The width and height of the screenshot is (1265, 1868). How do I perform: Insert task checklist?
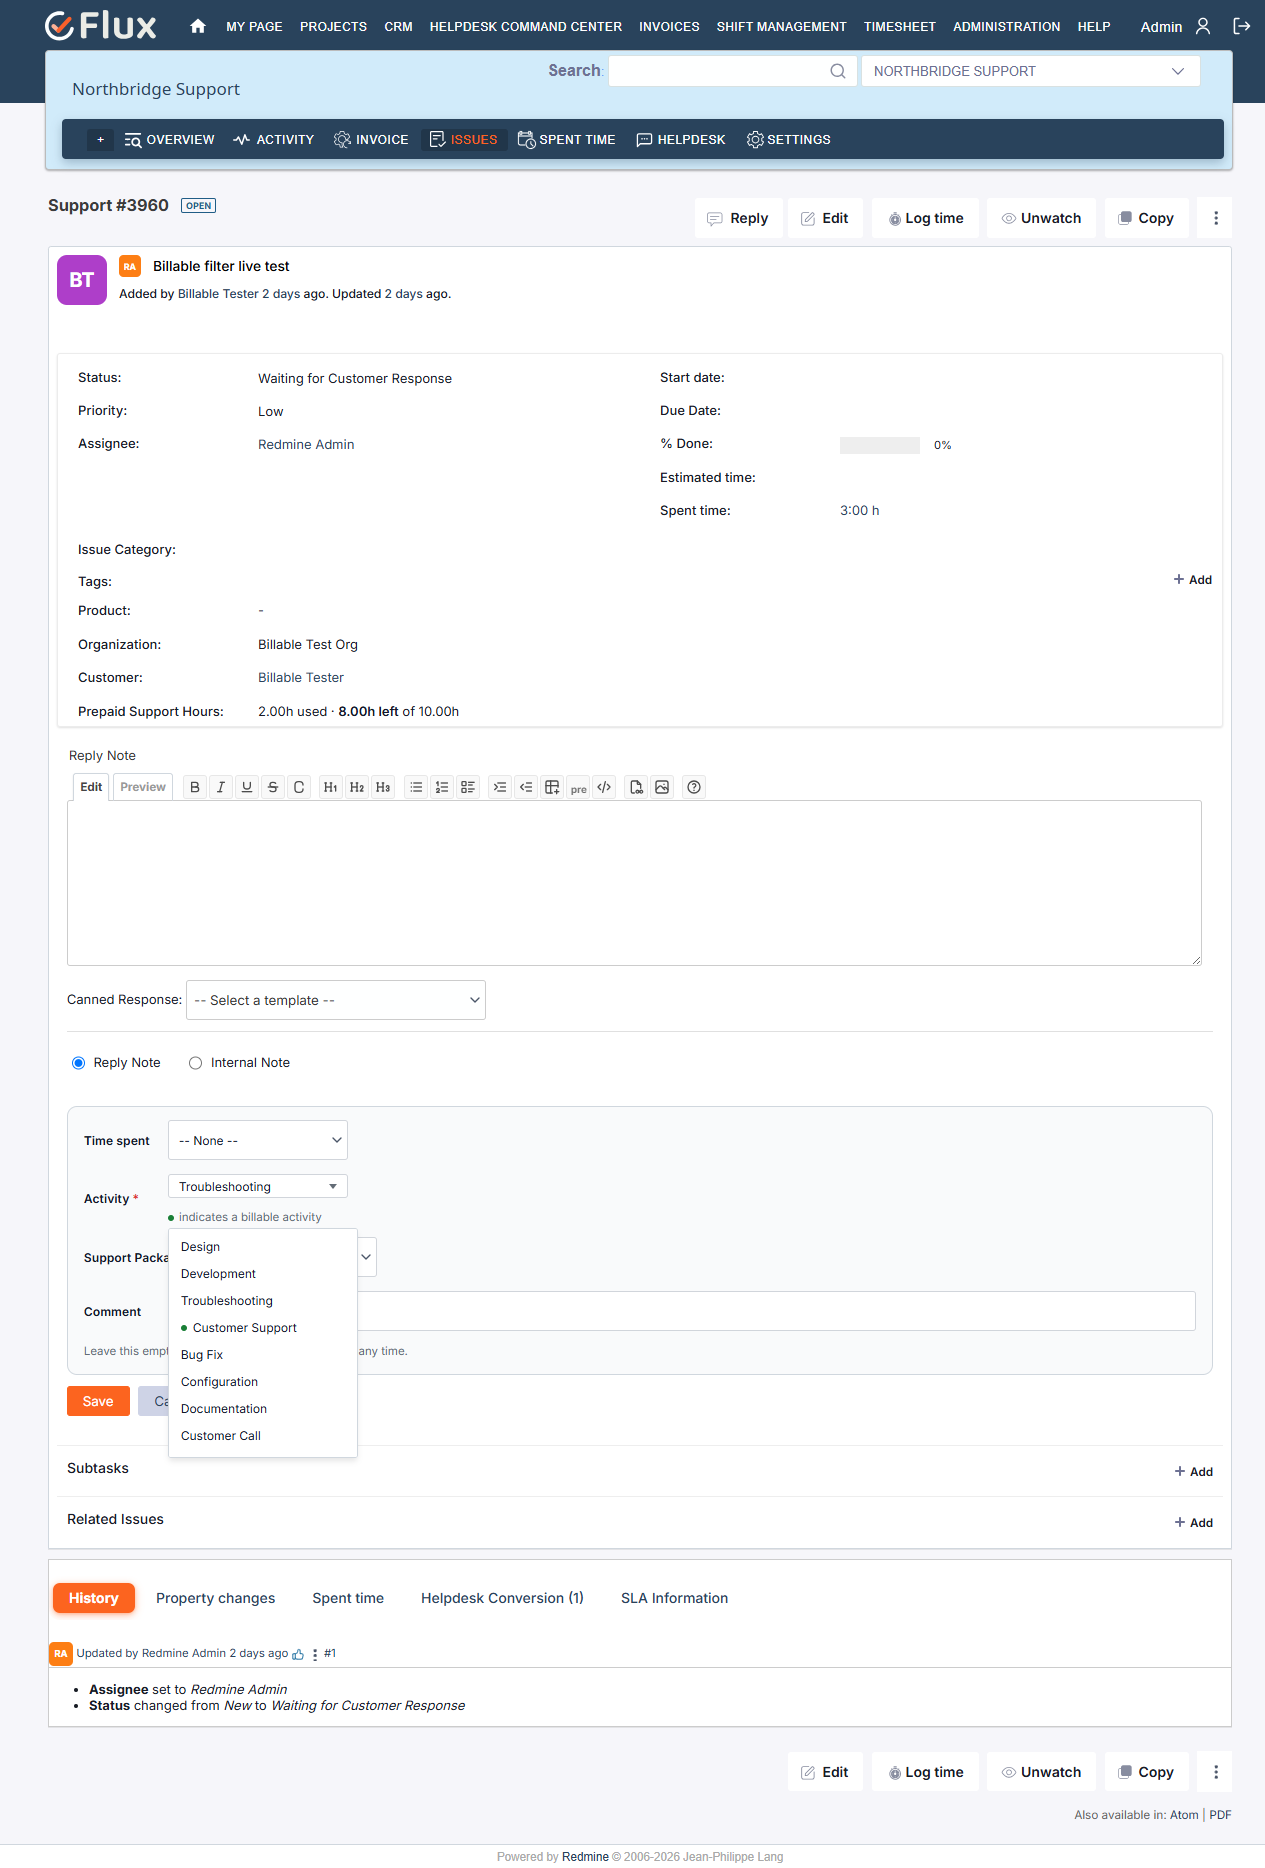[x=468, y=787]
